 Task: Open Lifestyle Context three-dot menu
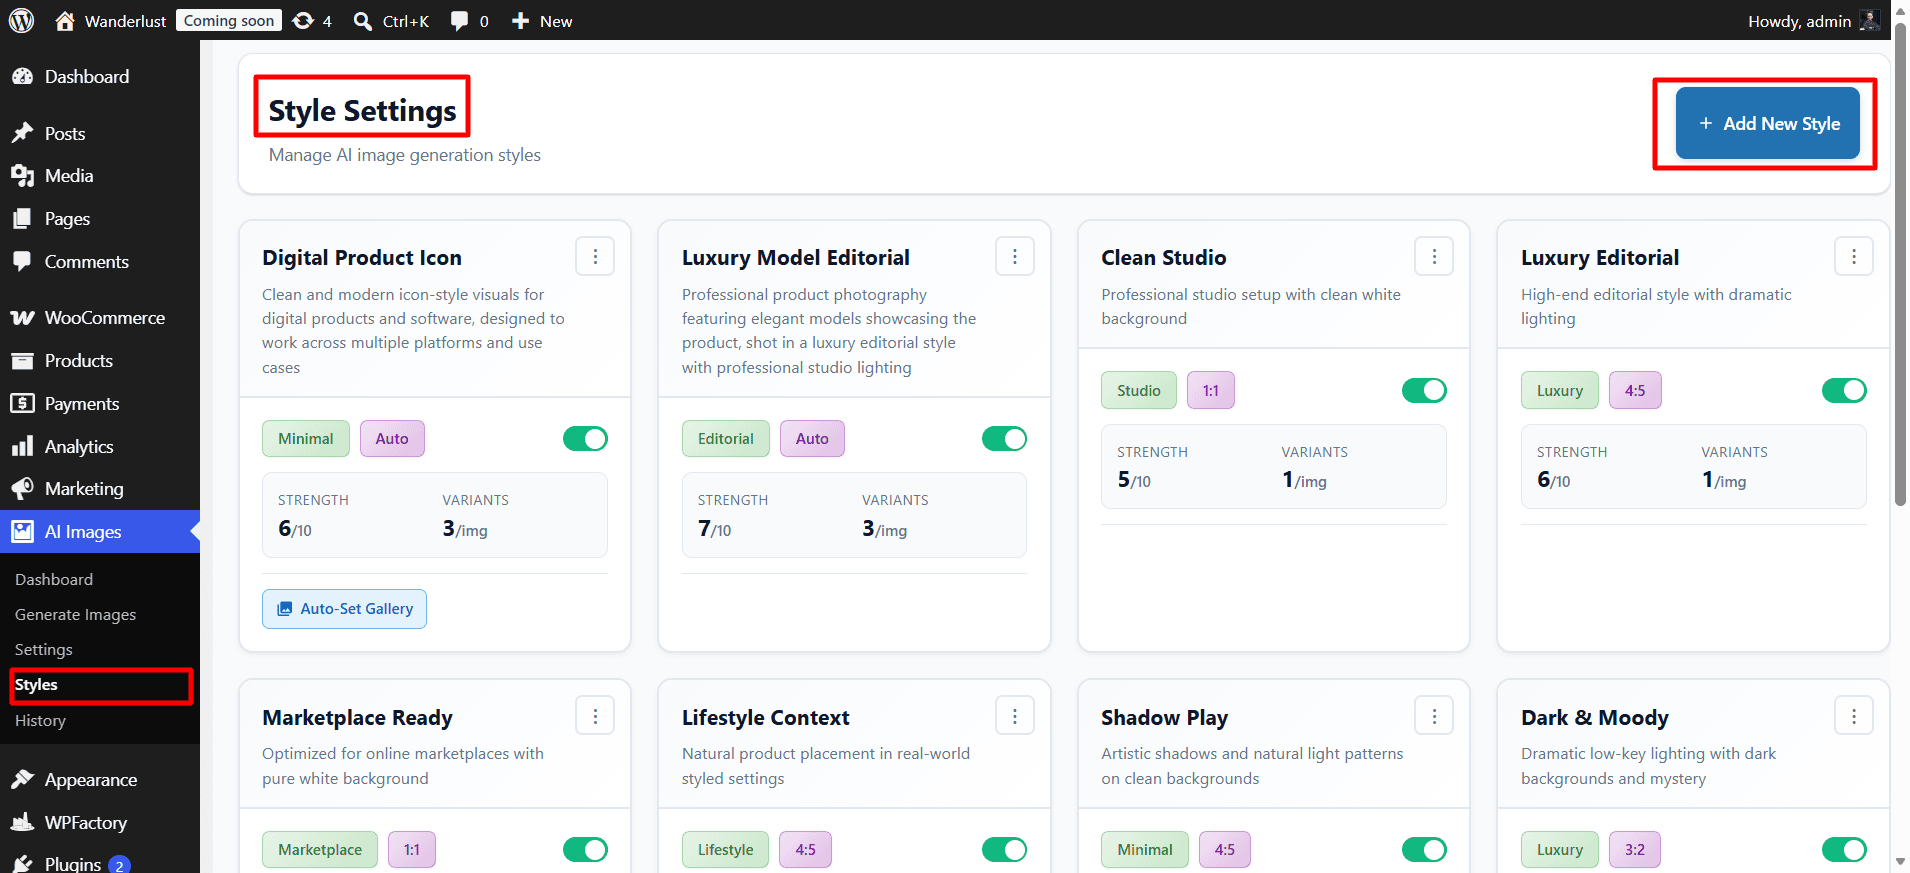pos(1015,716)
